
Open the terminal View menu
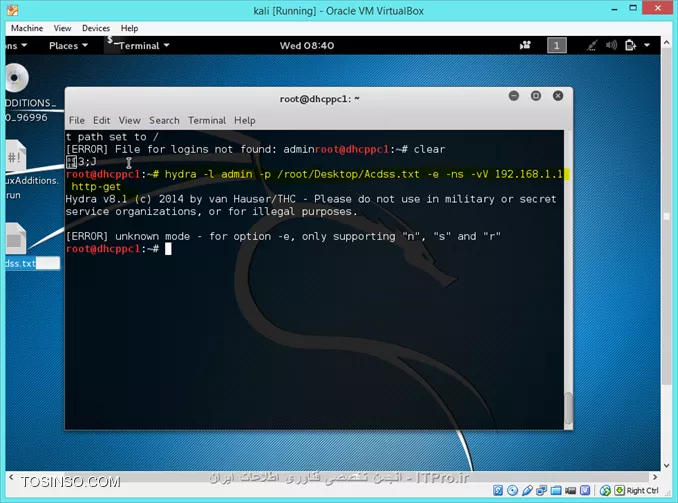tap(129, 120)
